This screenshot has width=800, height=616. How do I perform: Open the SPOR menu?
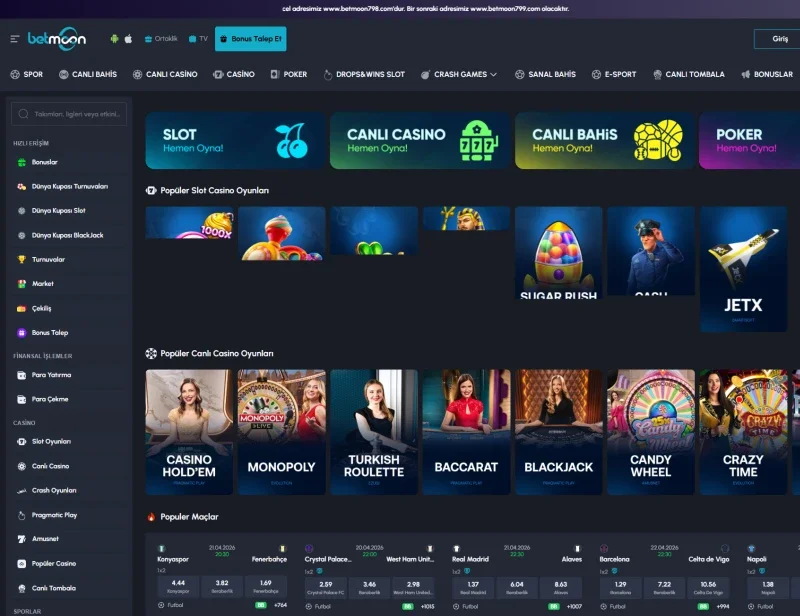27,75
